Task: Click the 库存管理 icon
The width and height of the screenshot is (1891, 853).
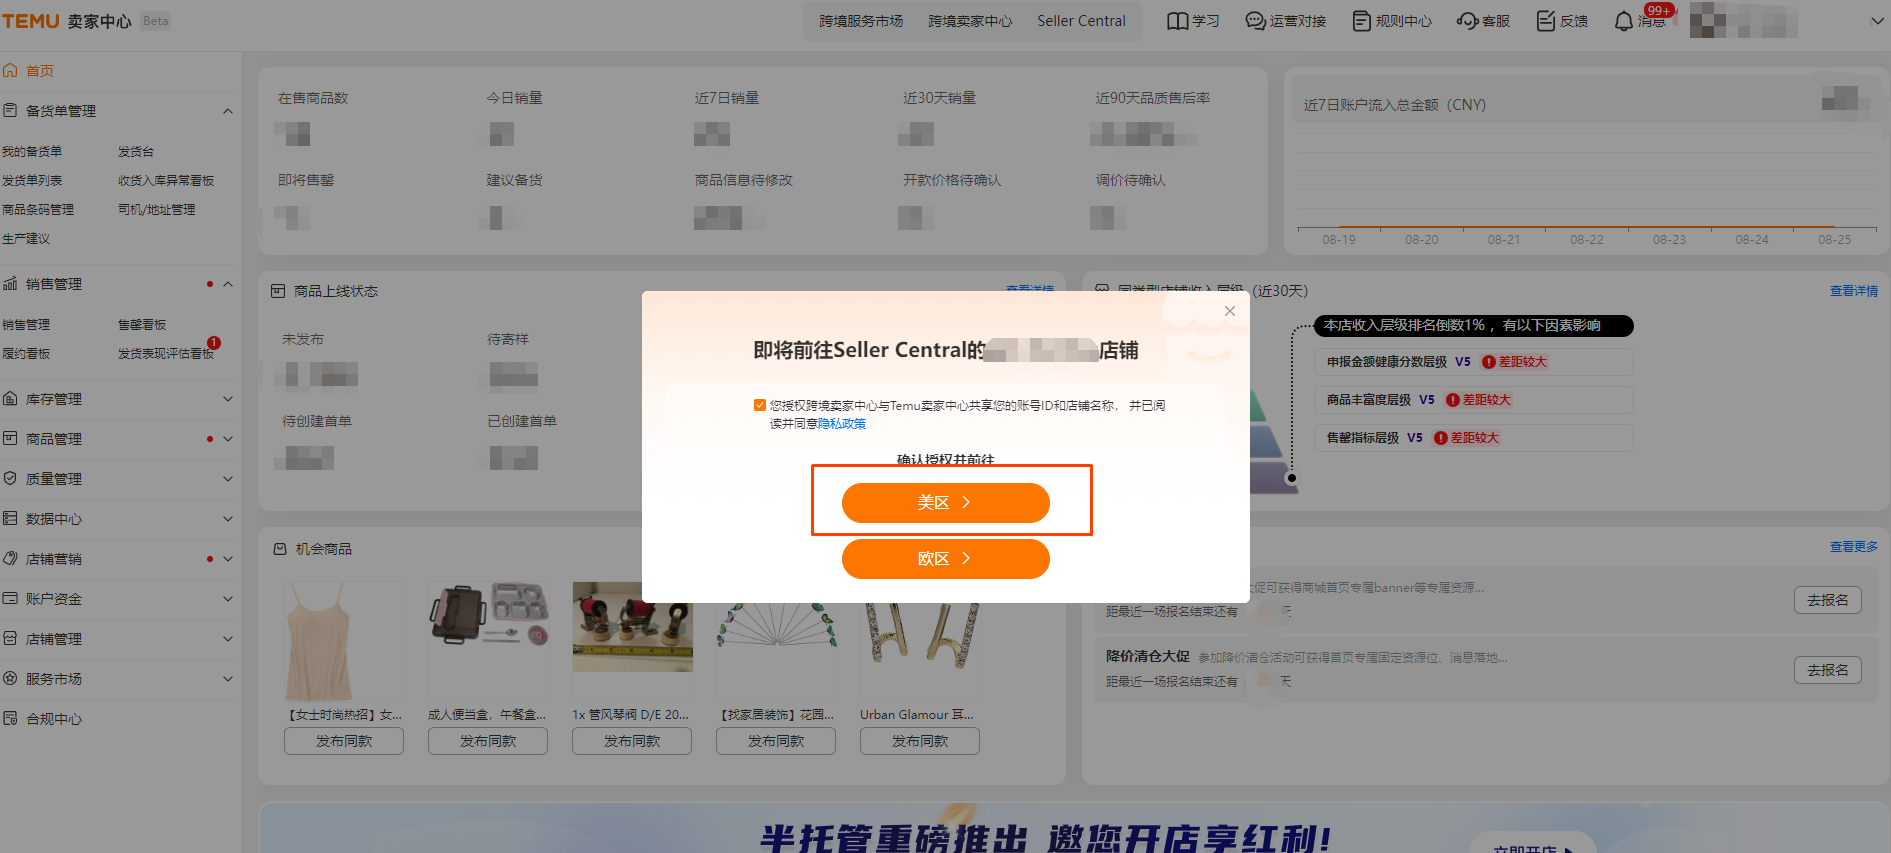Action: [10, 399]
